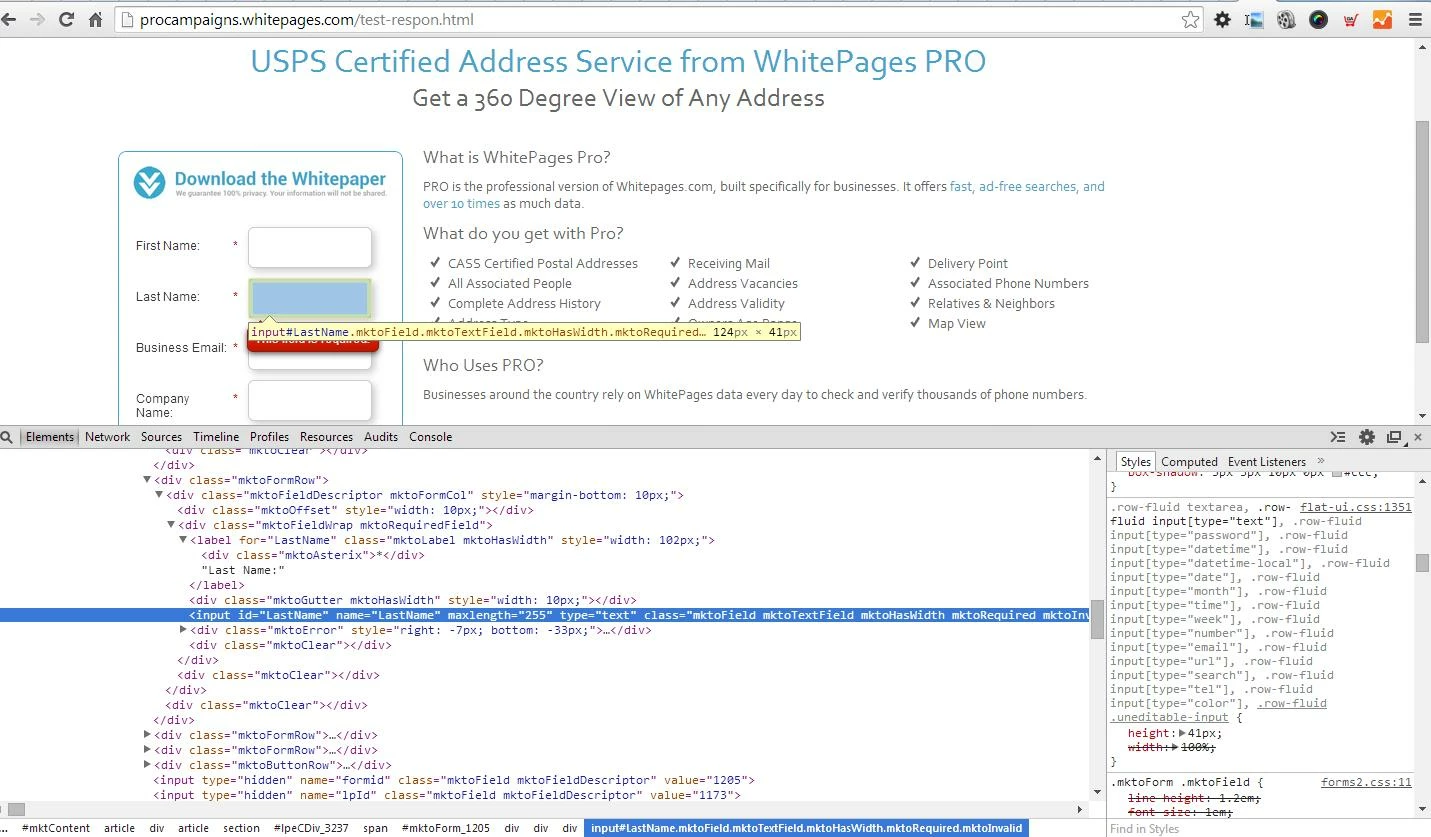This screenshot has height=837, width=1431.
Task: Collapse the label for LastName node
Action: click(182, 540)
